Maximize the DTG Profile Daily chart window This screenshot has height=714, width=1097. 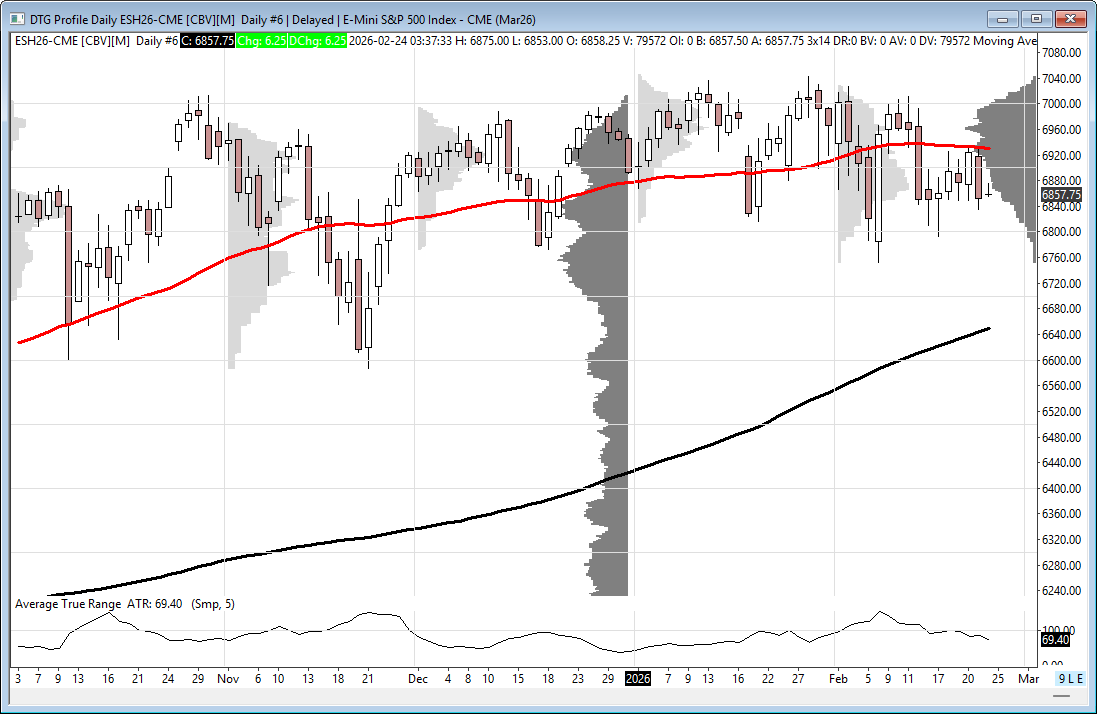(1036, 18)
